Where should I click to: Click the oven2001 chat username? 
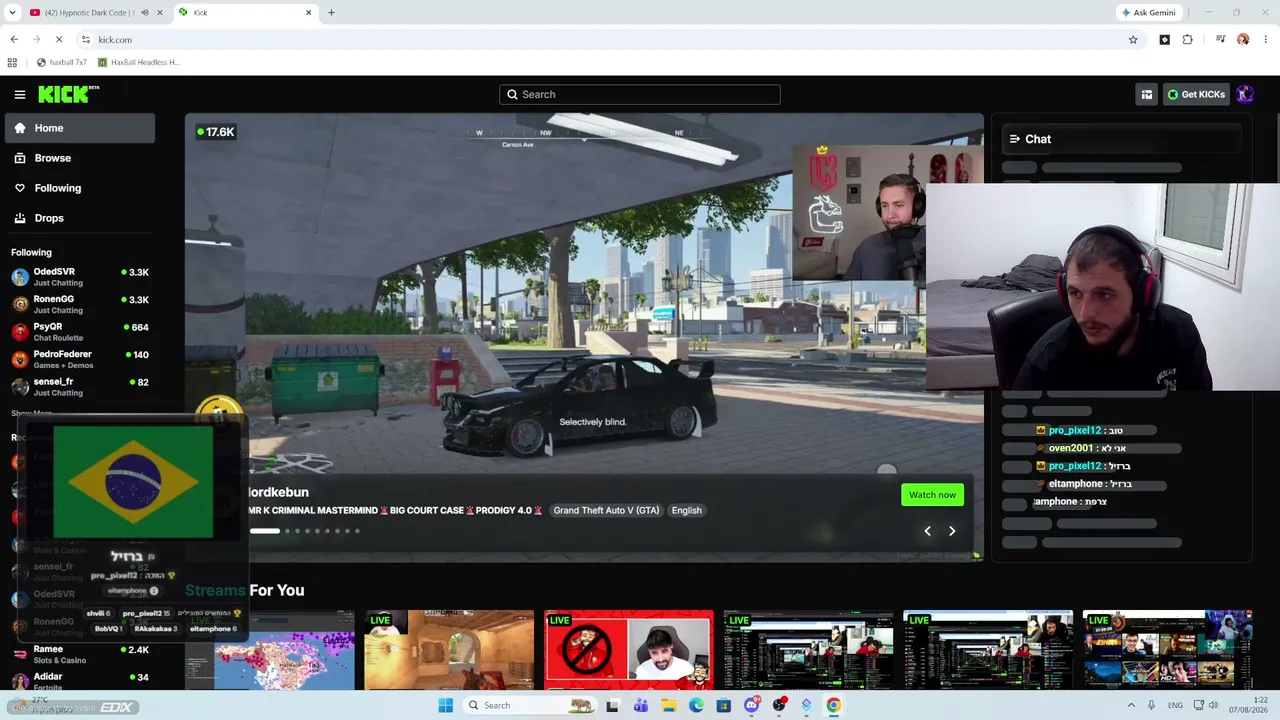1070,448
